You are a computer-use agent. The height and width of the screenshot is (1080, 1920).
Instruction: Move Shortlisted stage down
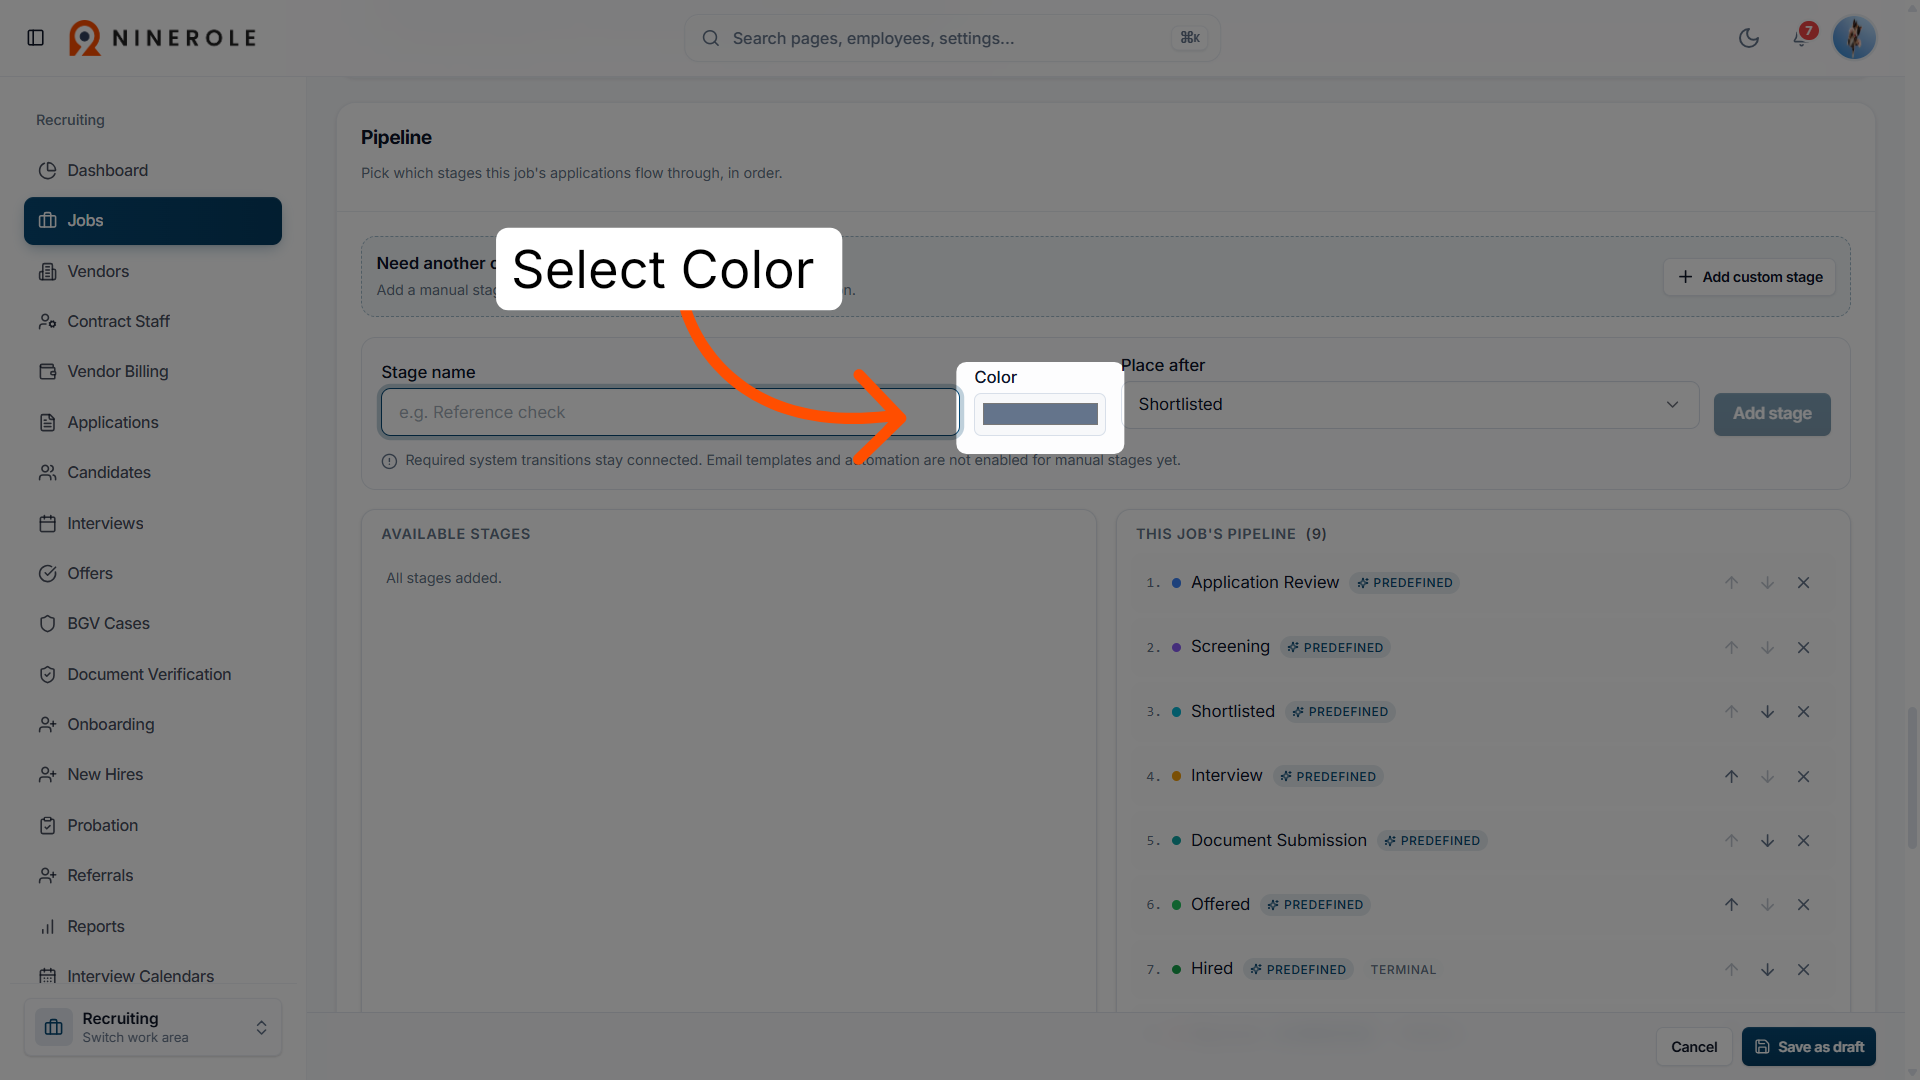pyautogui.click(x=1767, y=712)
